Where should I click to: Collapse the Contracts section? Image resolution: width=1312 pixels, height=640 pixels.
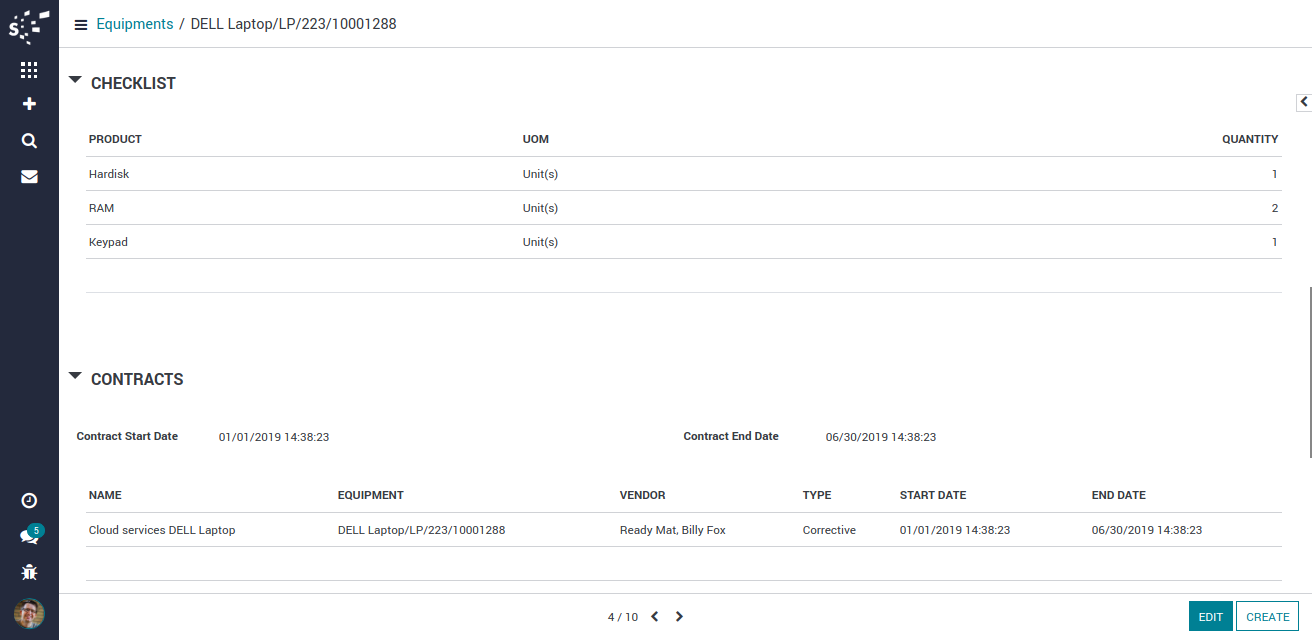point(75,376)
